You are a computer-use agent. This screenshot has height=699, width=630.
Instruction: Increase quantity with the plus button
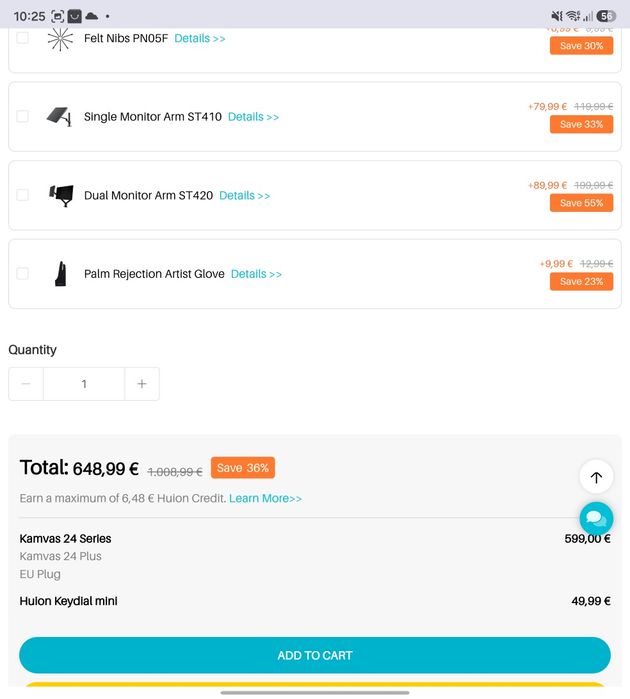click(x=142, y=384)
